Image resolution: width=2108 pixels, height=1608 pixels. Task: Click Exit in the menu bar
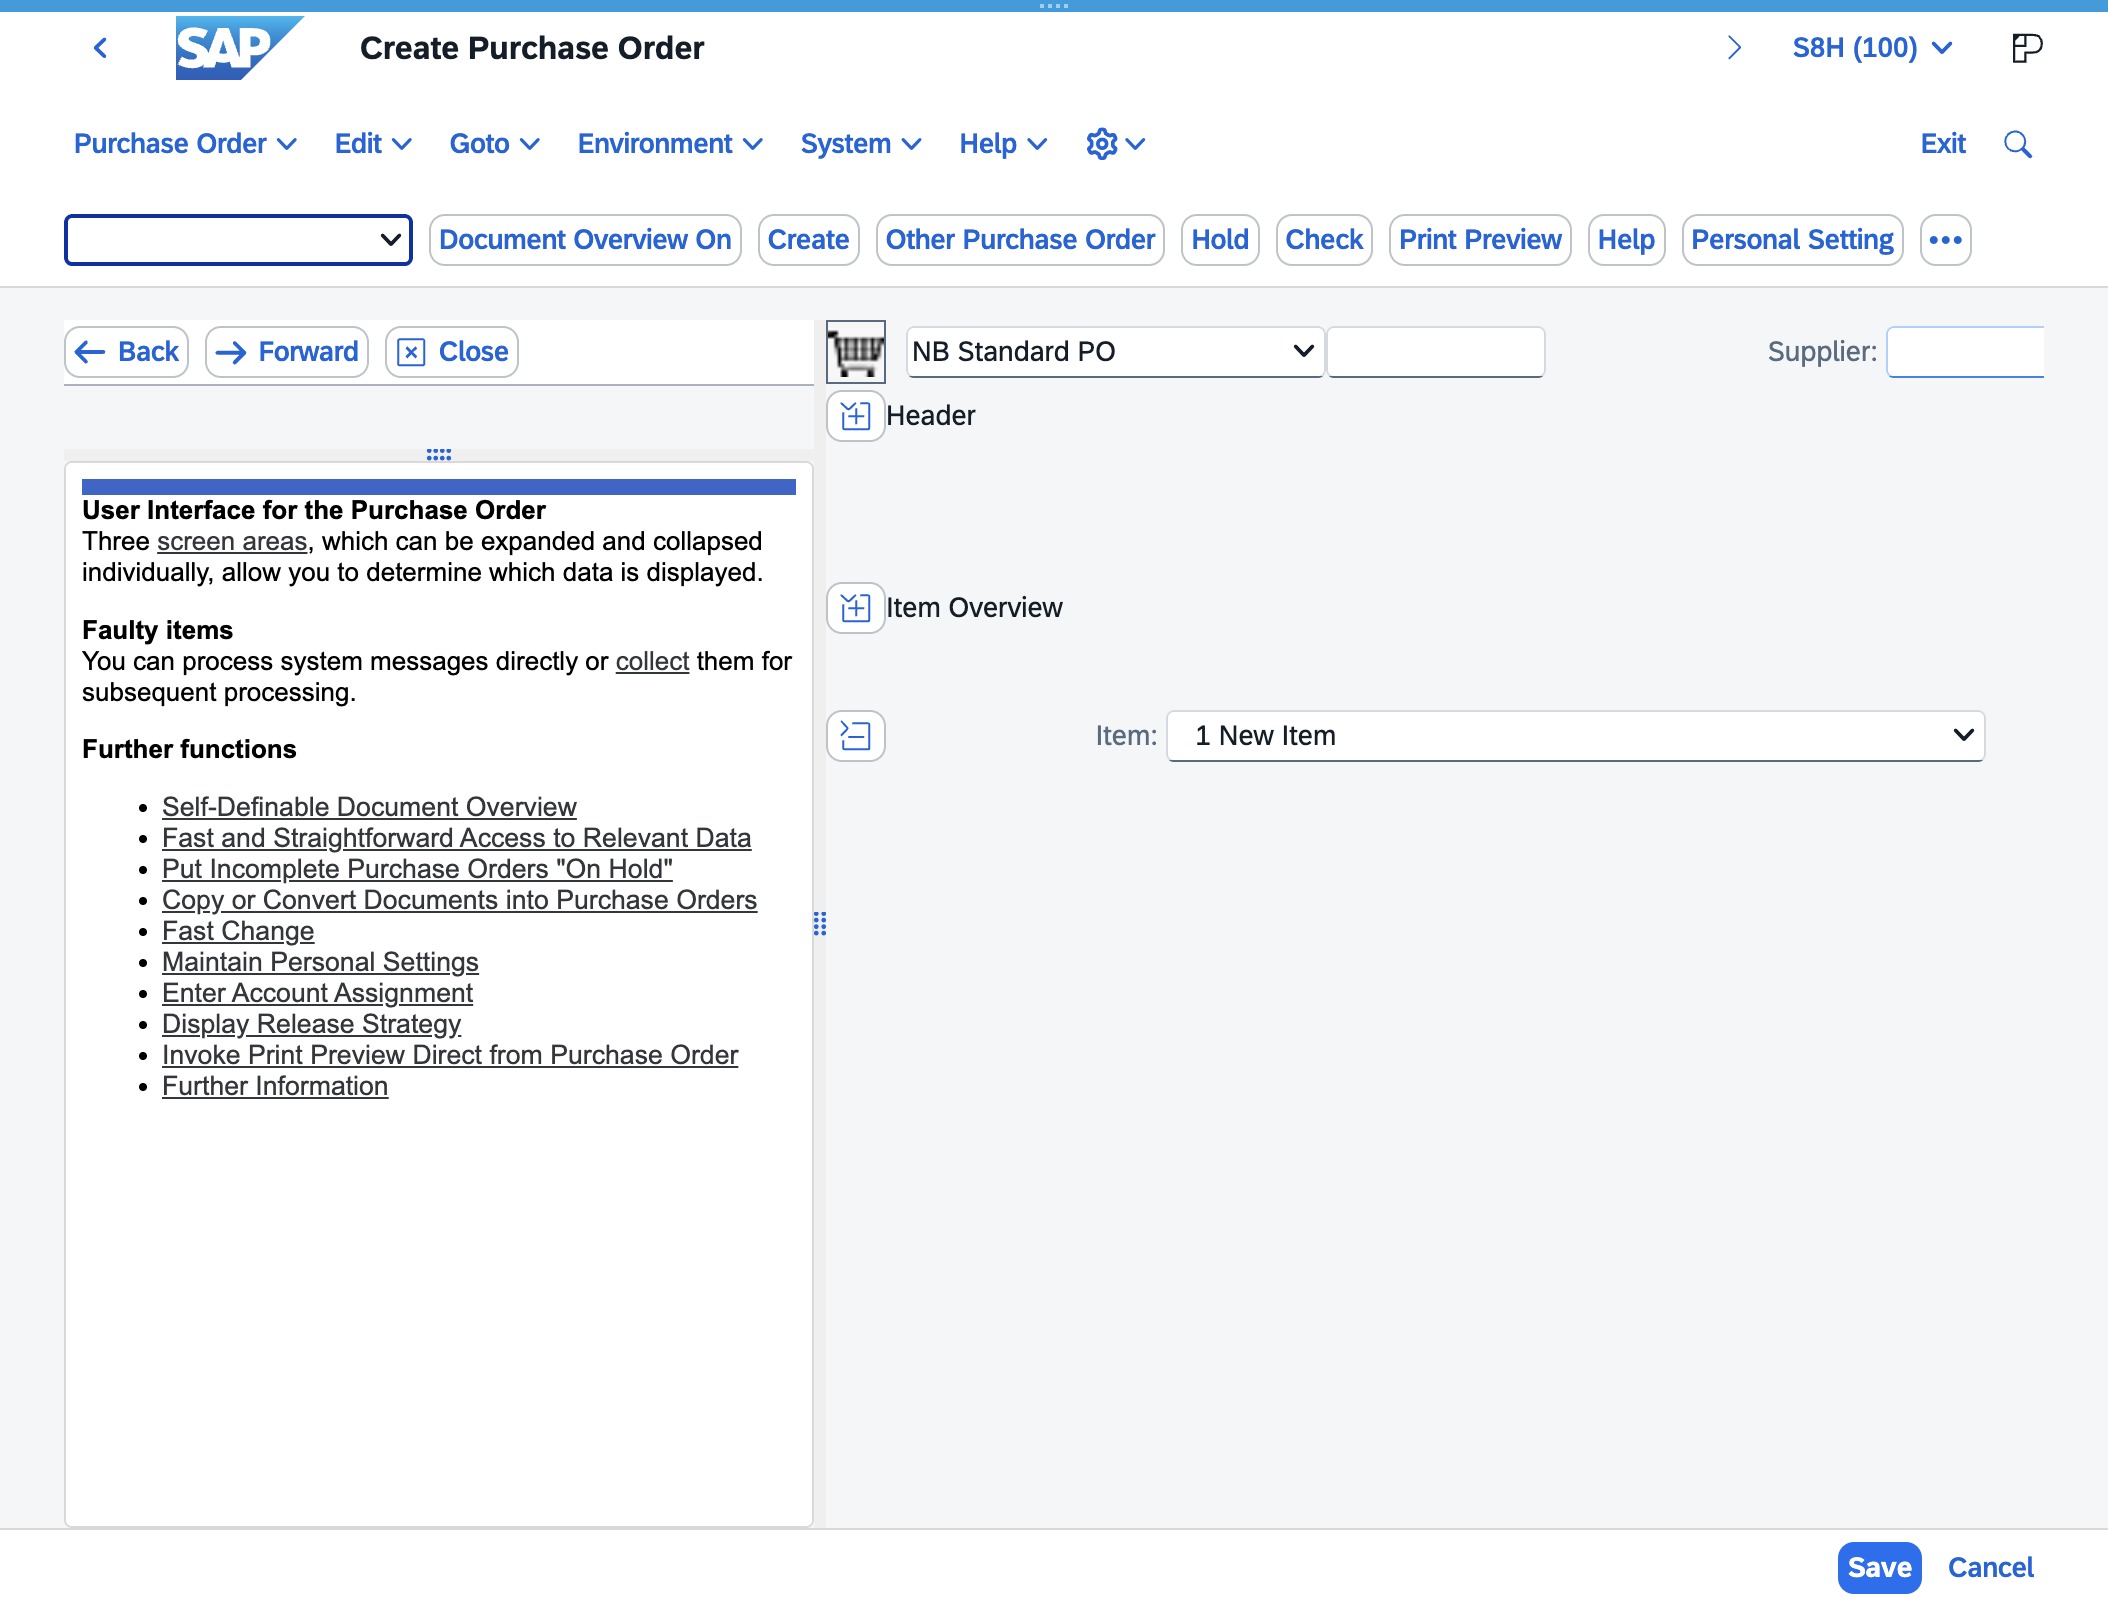(x=1943, y=144)
